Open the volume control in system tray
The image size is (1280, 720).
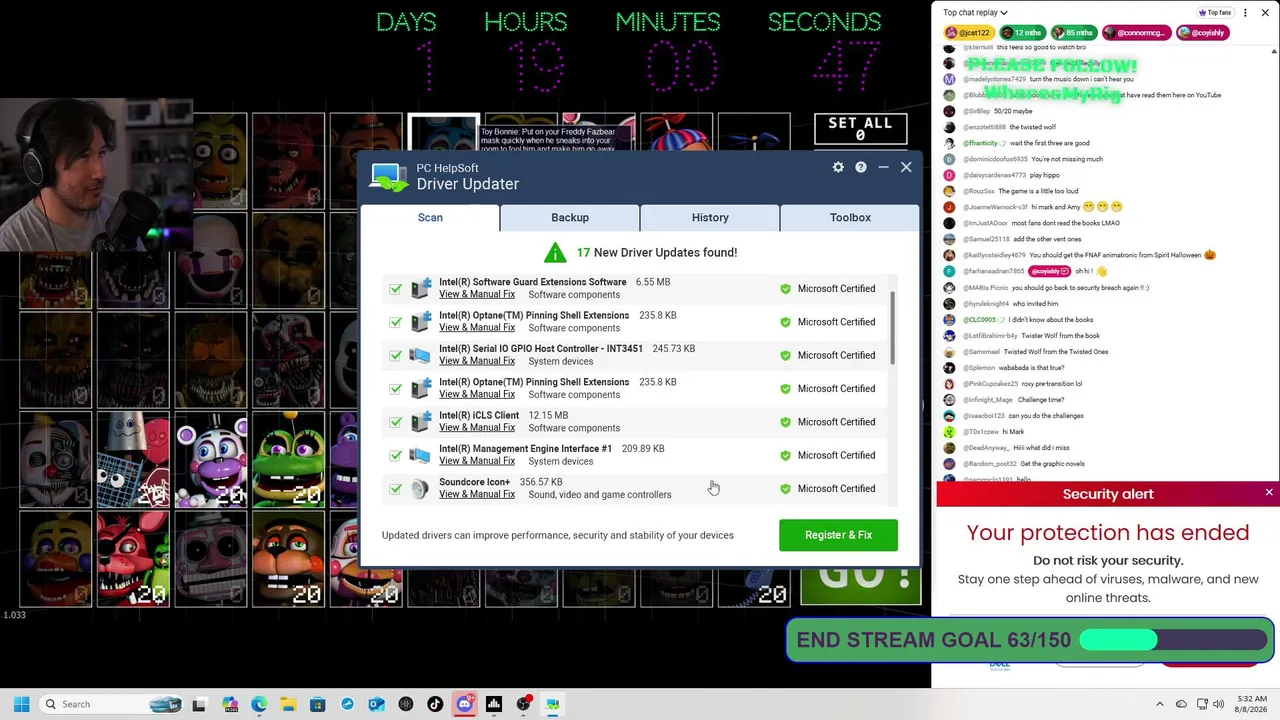(1218, 704)
